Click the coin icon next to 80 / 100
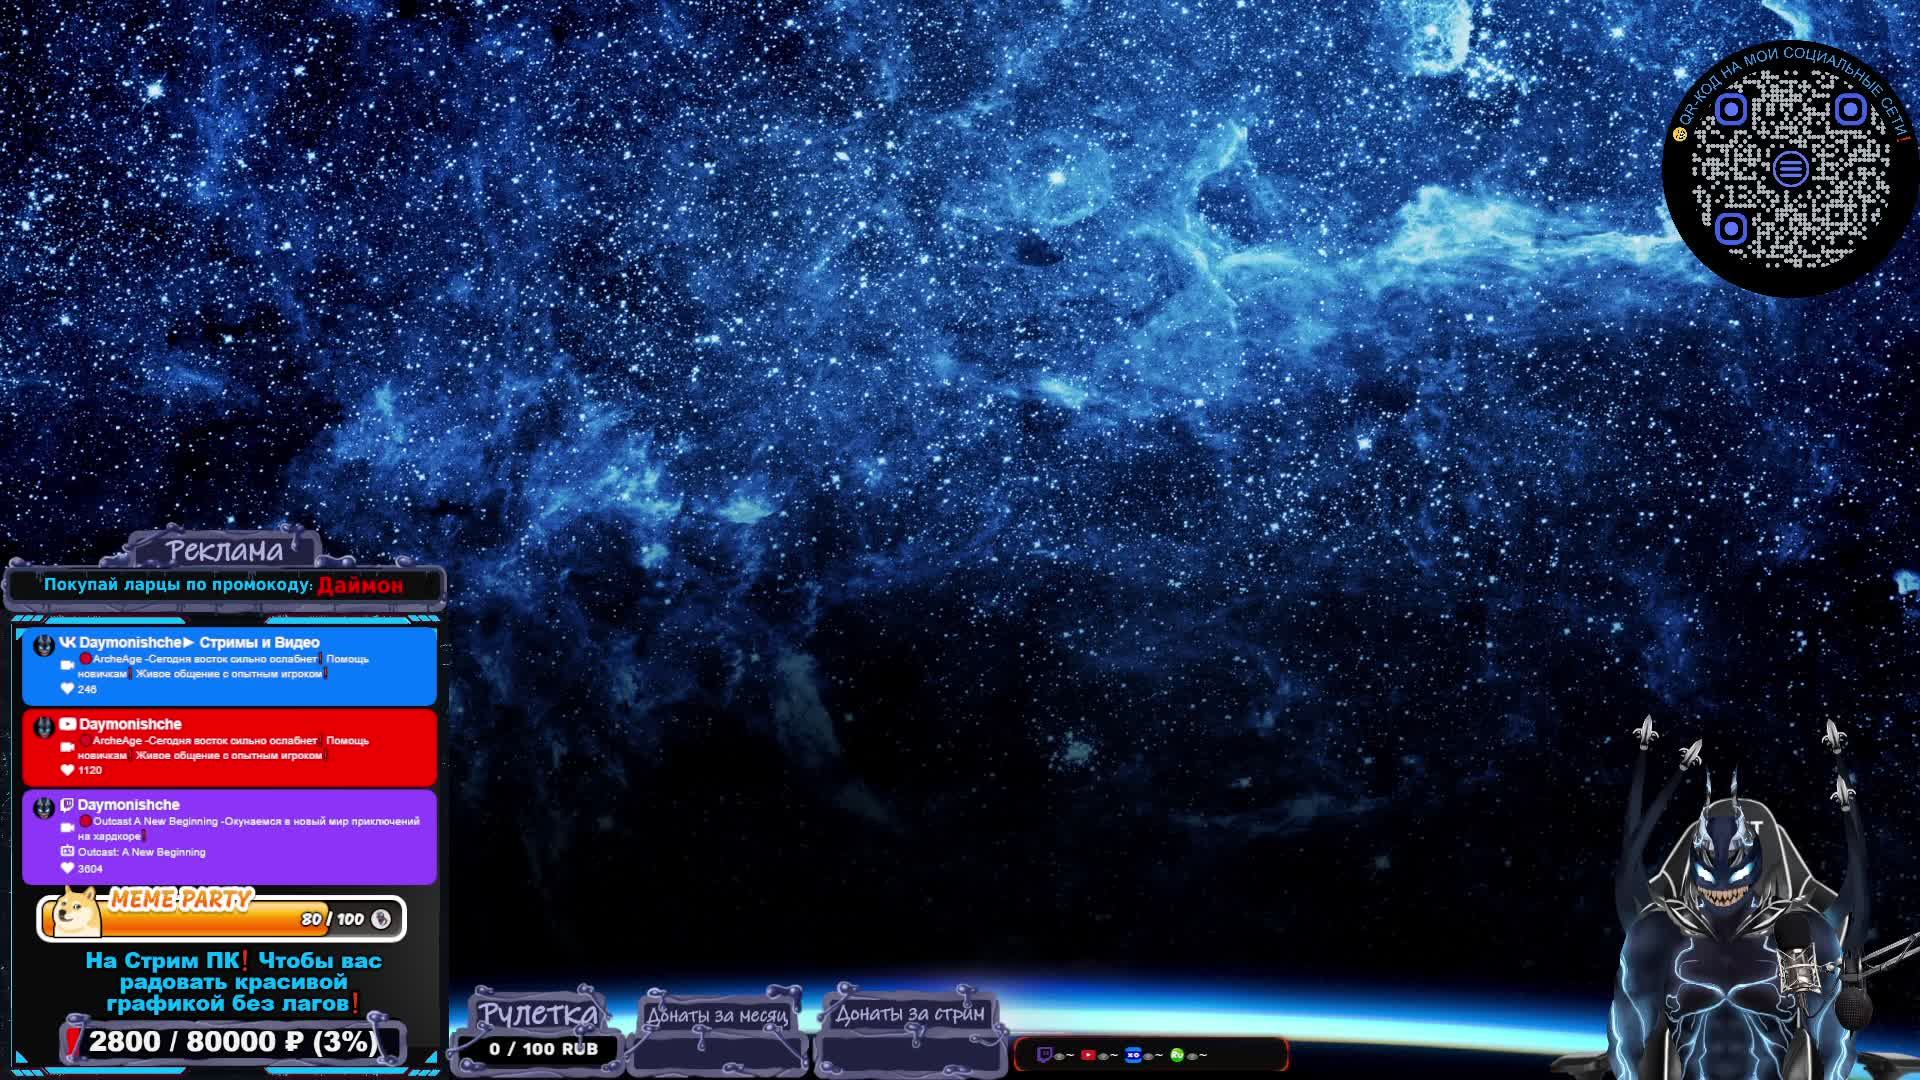1920x1080 pixels. (381, 919)
